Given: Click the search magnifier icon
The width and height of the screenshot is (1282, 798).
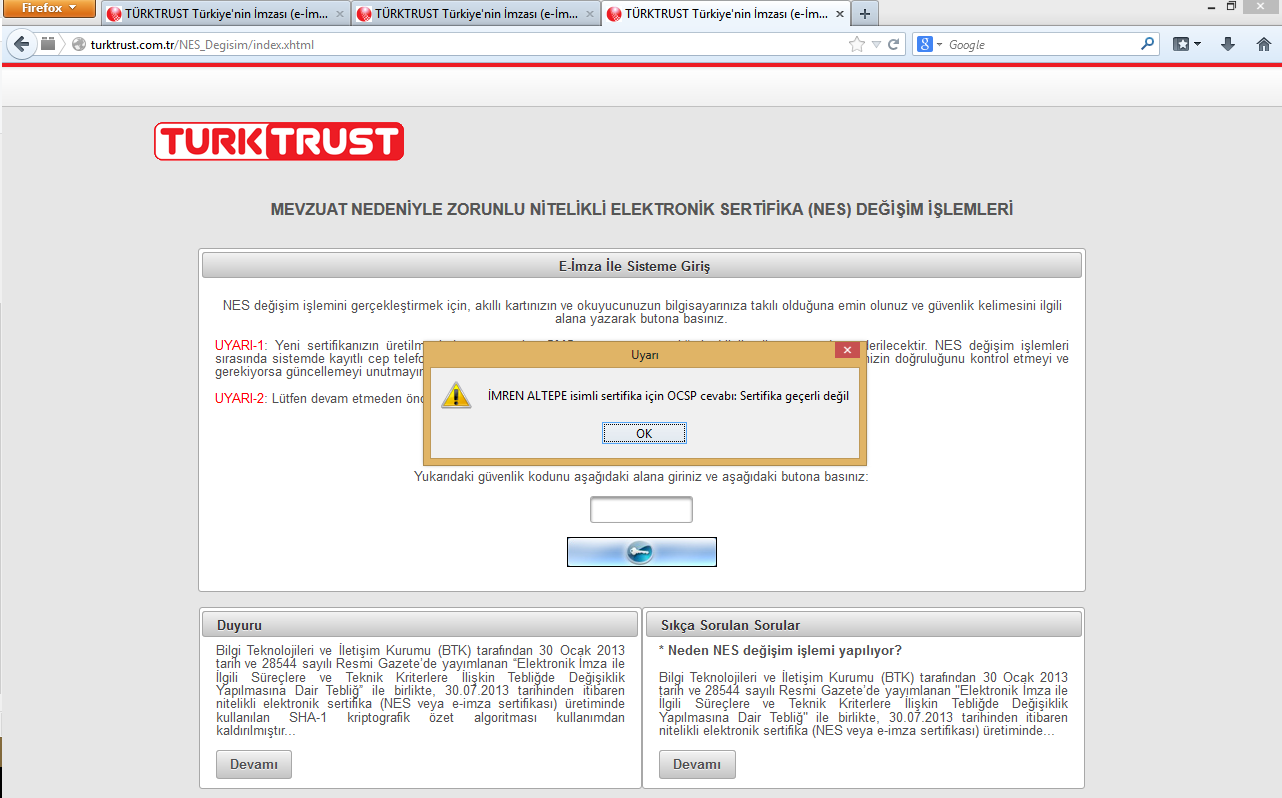Looking at the screenshot, I should tap(1148, 44).
